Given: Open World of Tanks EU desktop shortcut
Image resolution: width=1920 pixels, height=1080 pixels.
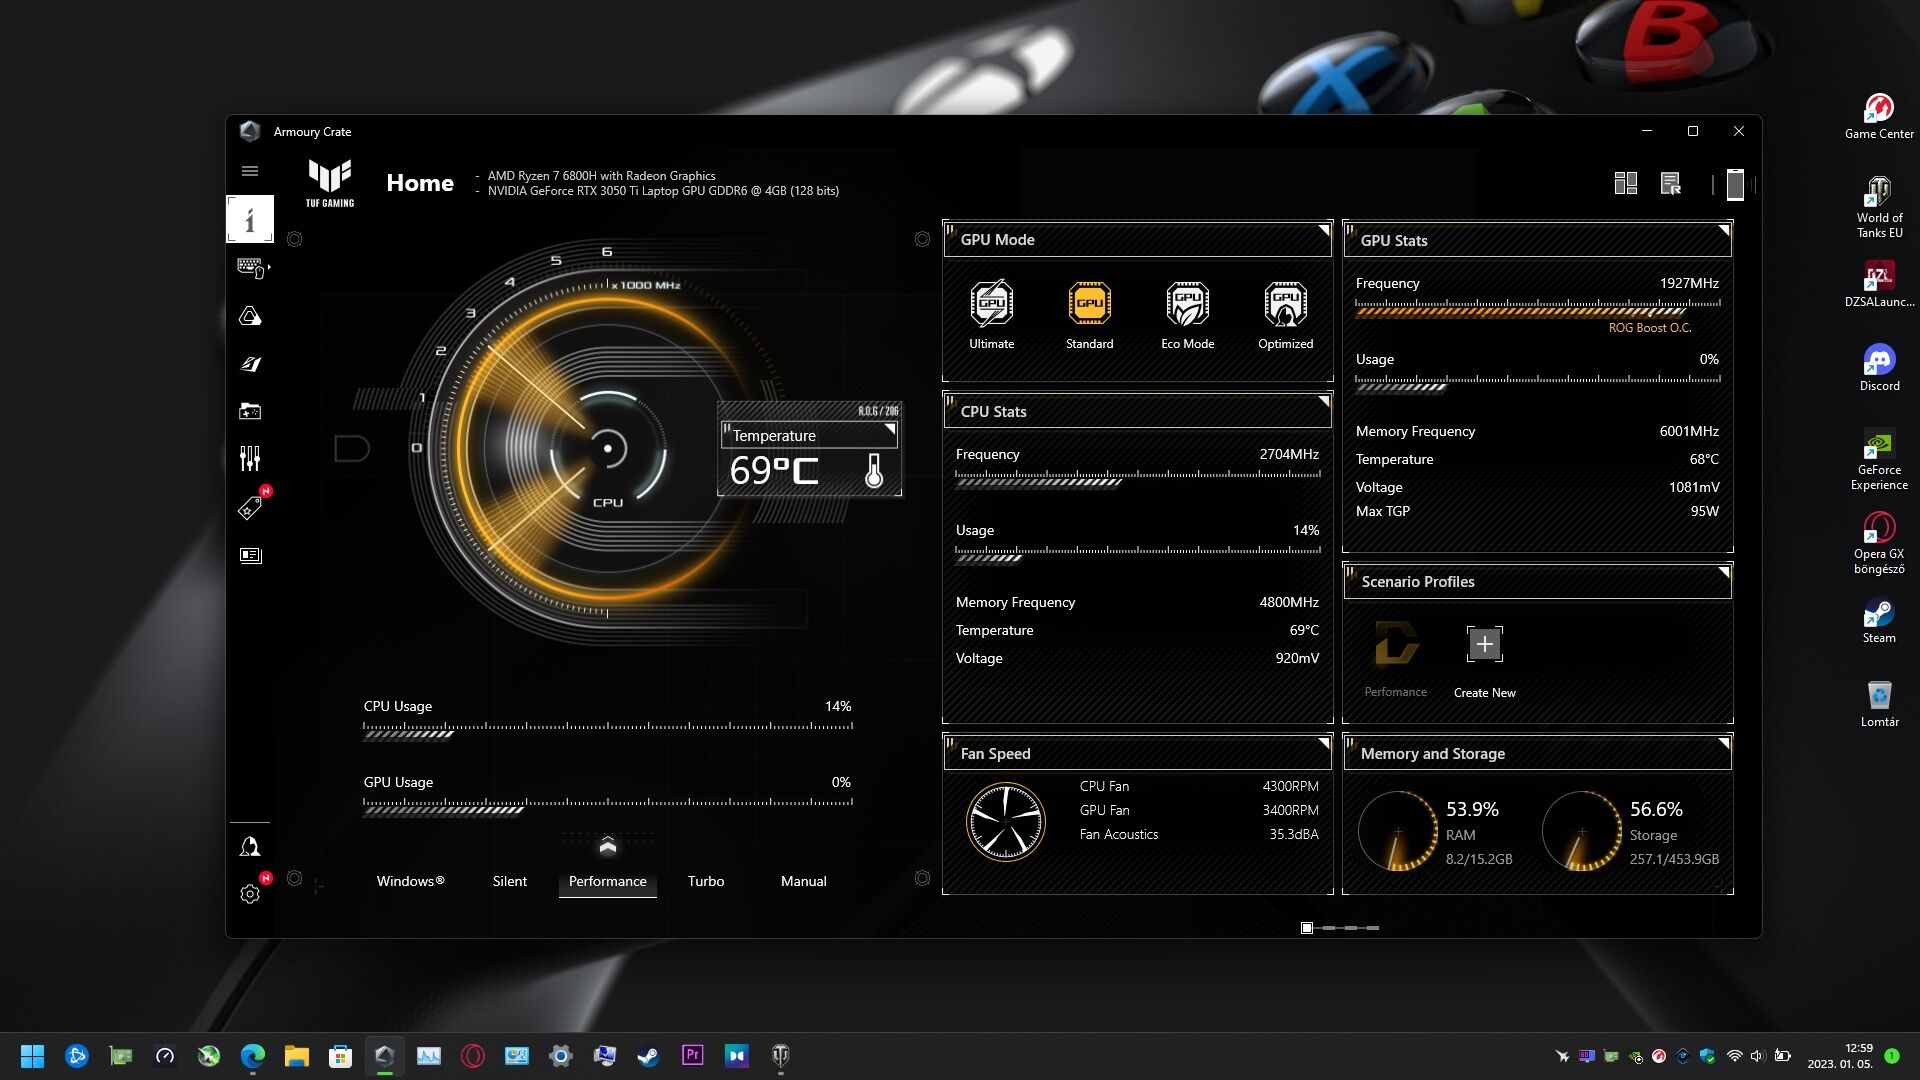Looking at the screenshot, I should (1879, 208).
